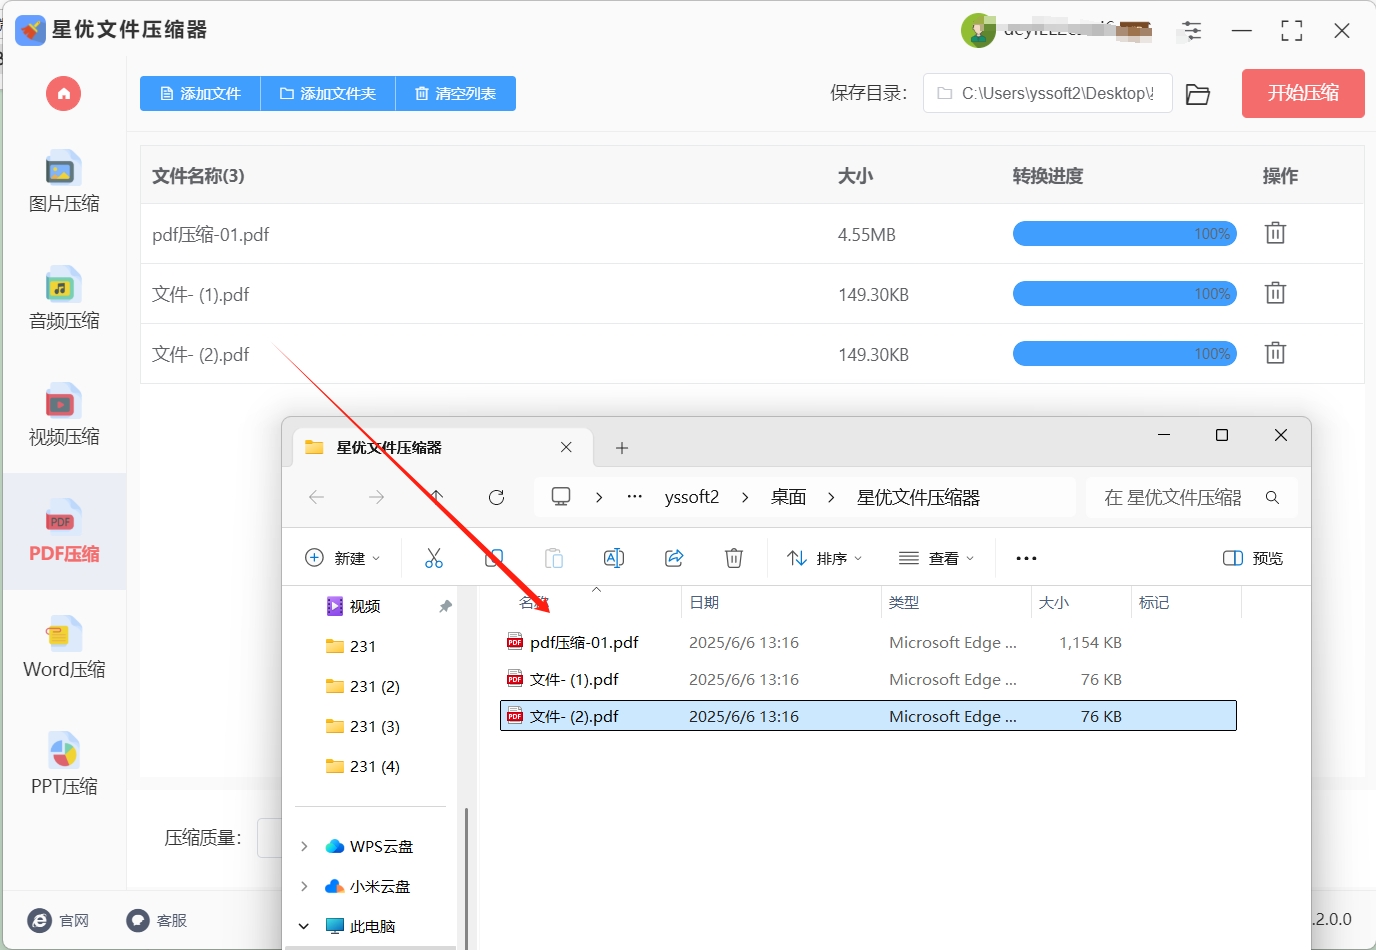
Task: Select the PDF压缩 module
Action: pyautogui.click(x=64, y=532)
